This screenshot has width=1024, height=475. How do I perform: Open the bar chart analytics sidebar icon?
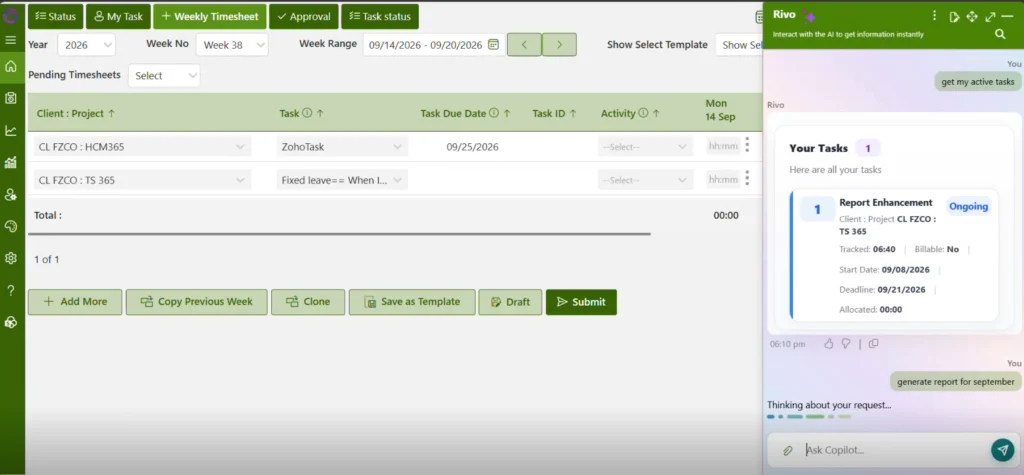pyautogui.click(x=10, y=162)
